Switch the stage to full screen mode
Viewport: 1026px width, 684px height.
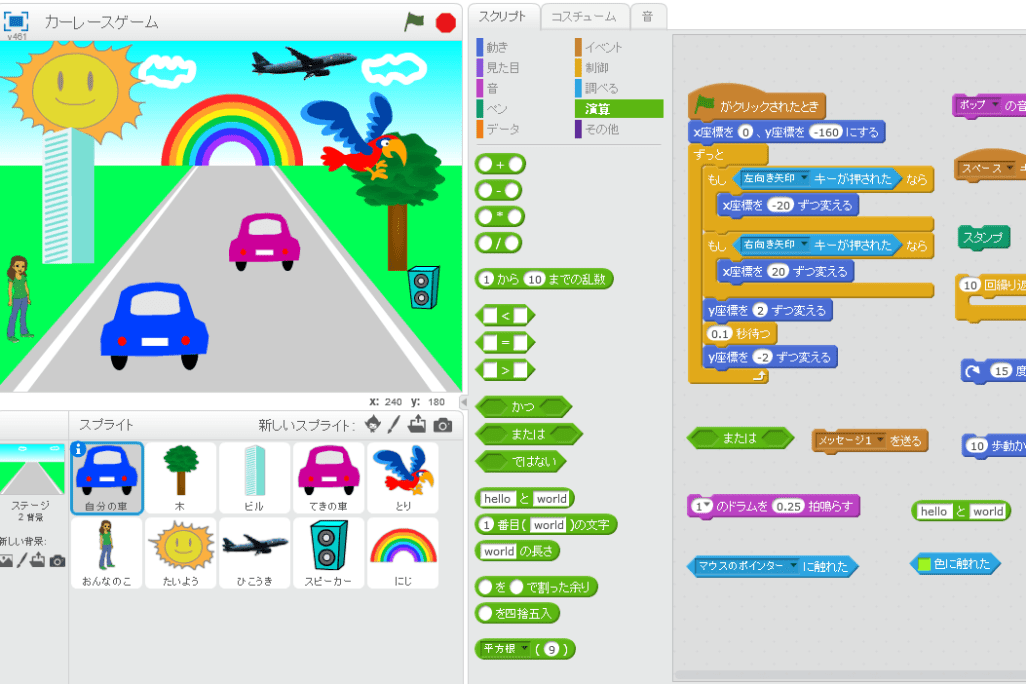(17, 21)
